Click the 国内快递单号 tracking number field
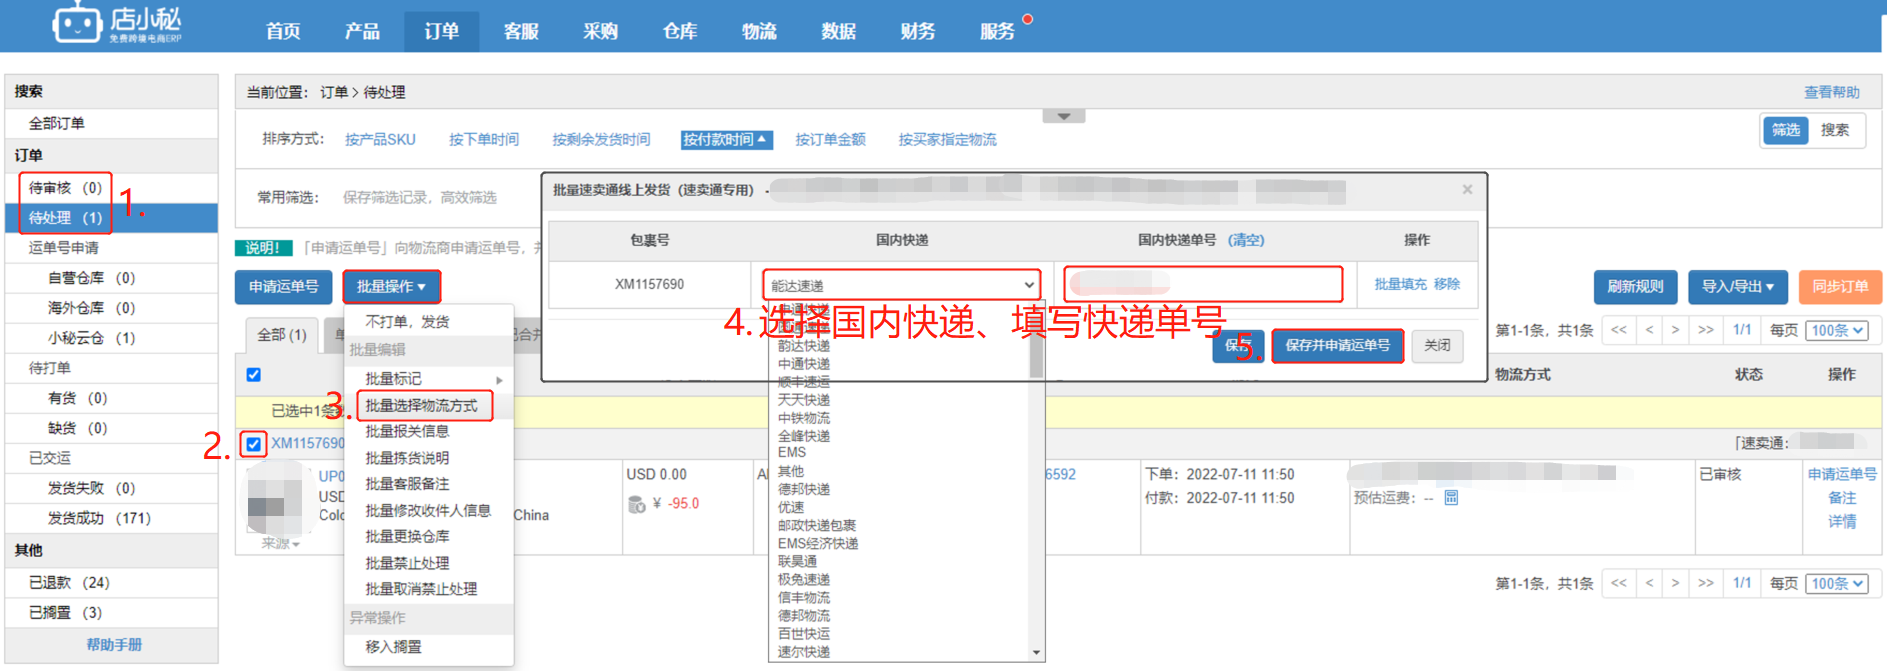This screenshot has width=1887, height=671. (1202, 284)
